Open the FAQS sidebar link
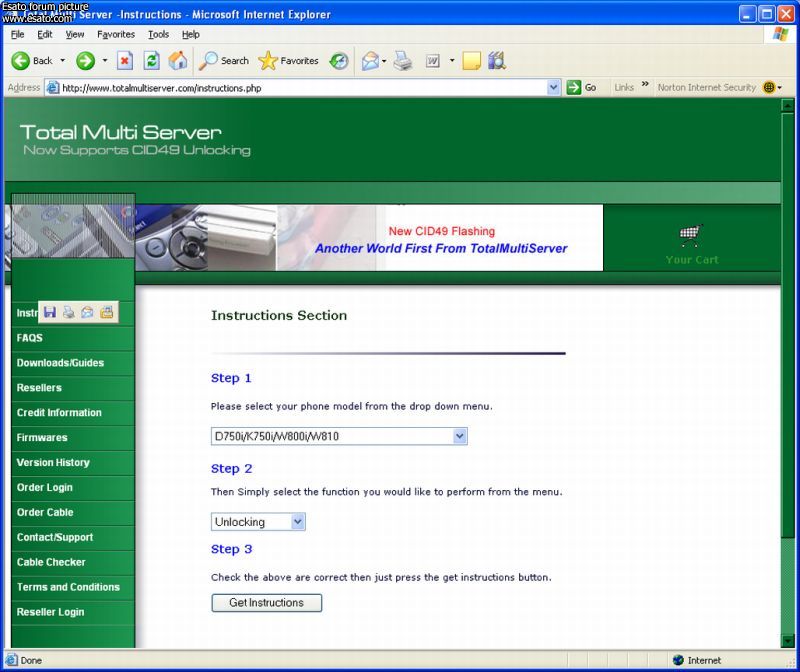The width and height of the screenshot is (800, 672). pos(30,338)
